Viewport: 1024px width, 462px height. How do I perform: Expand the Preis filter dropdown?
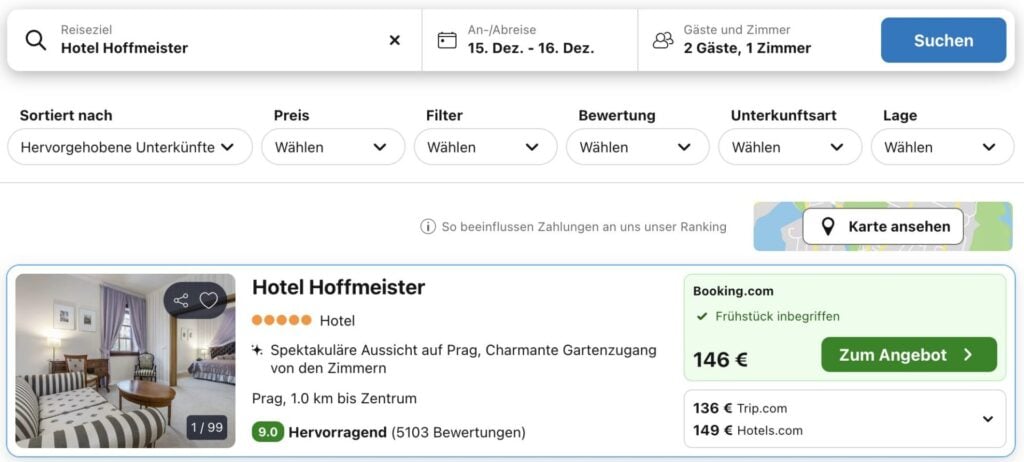pyautogui.click(x=333, y=147)
